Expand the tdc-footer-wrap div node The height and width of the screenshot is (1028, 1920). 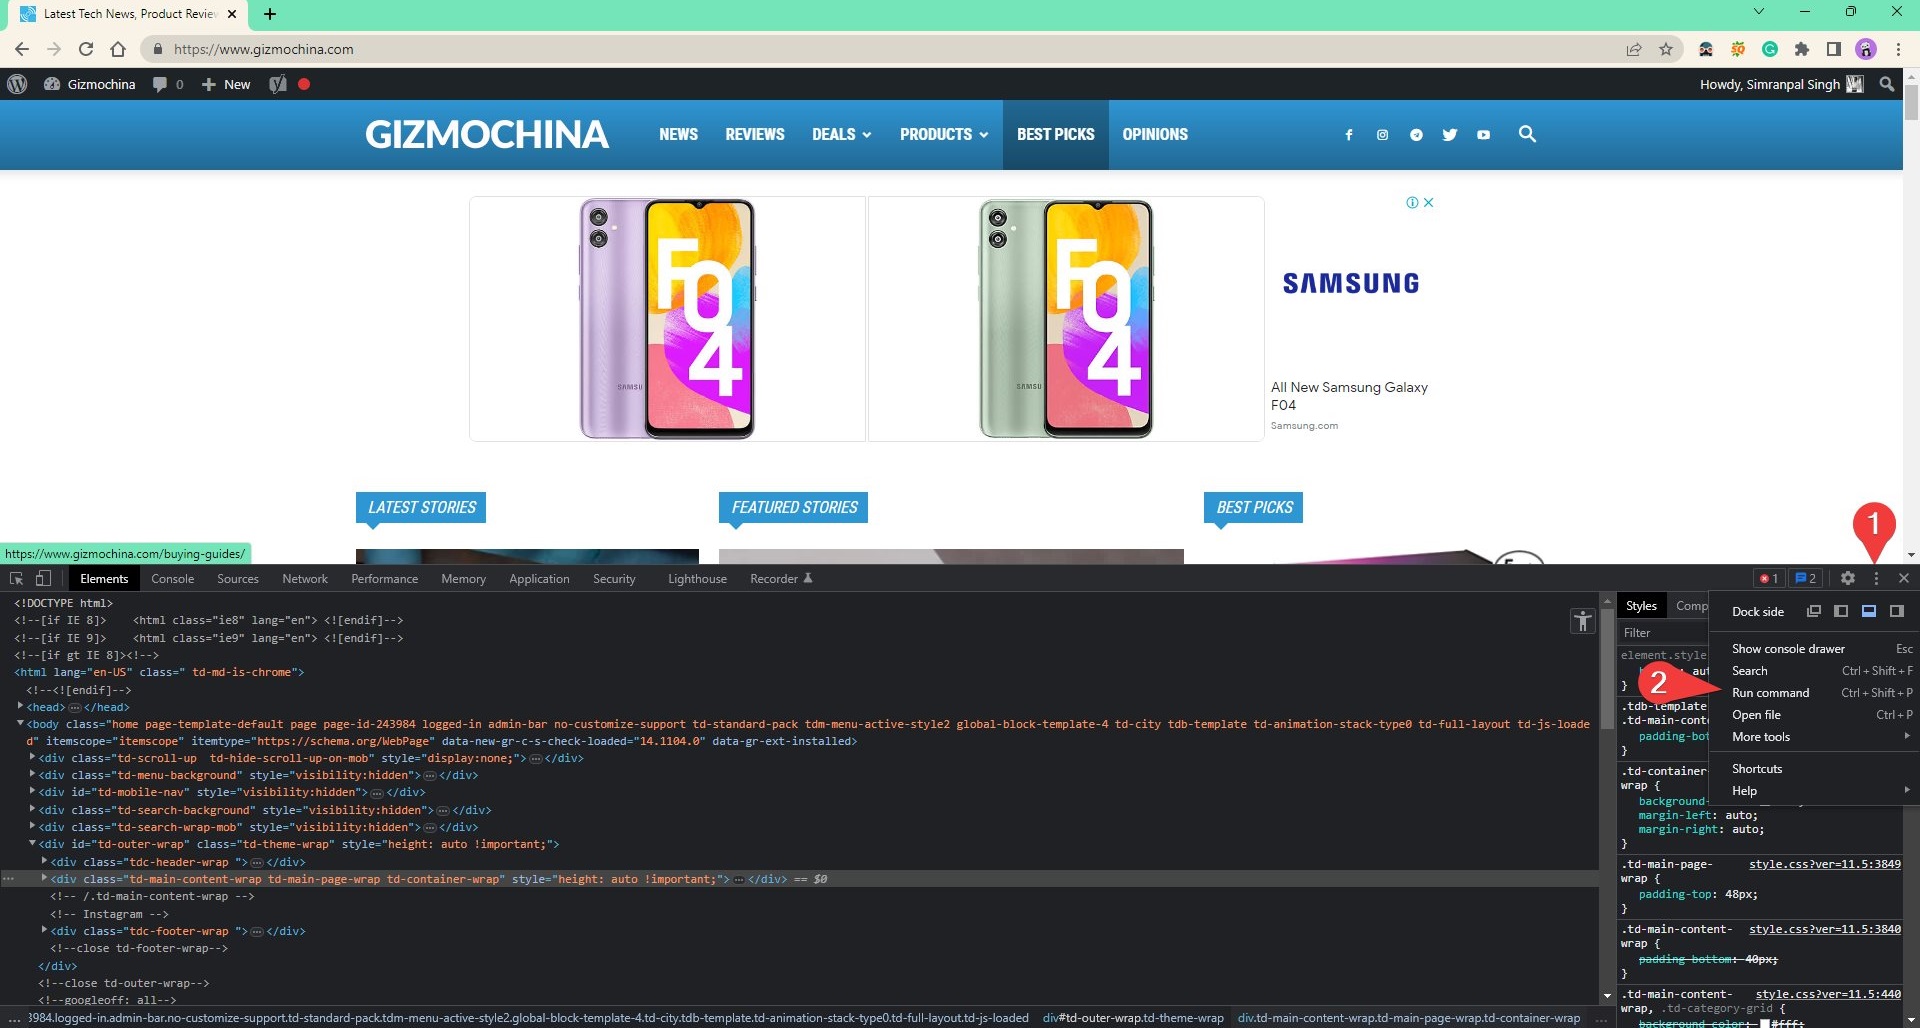pos(44,930)
